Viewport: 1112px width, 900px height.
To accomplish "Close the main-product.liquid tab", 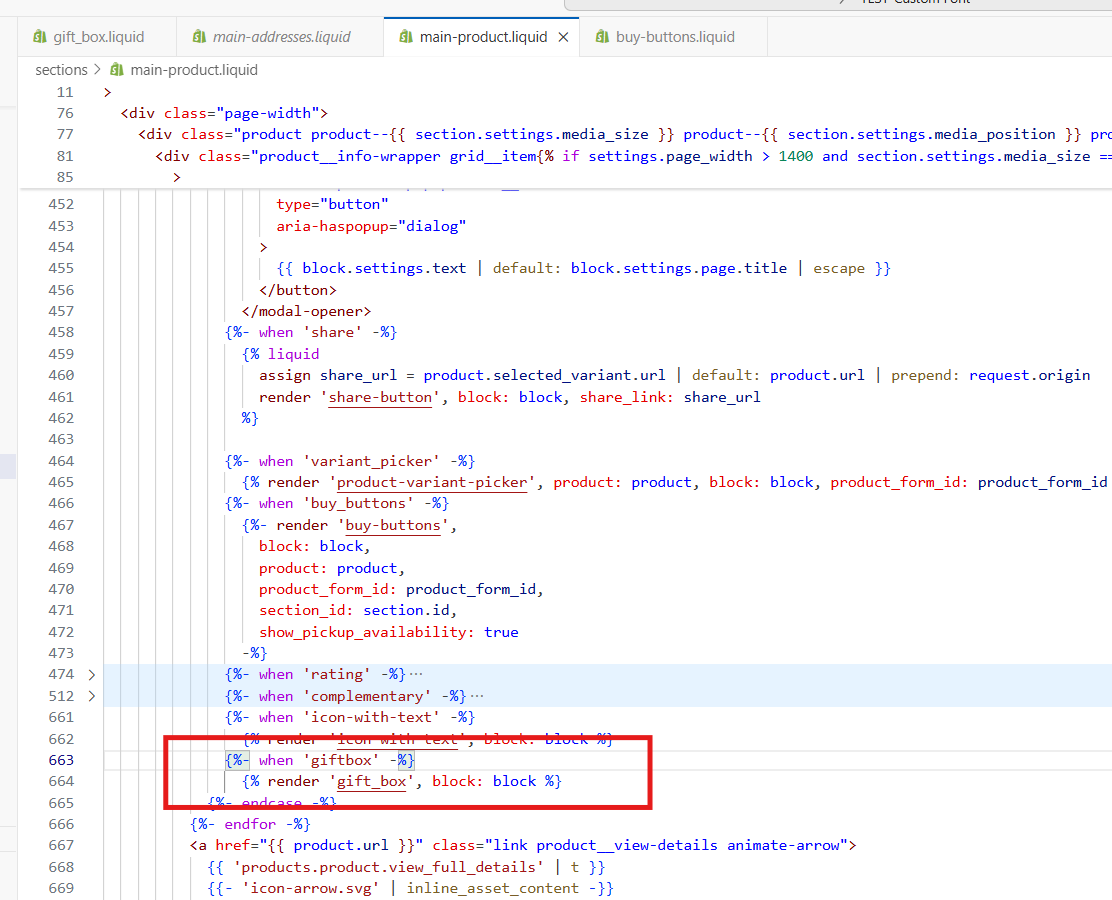I will coord(563,37).
